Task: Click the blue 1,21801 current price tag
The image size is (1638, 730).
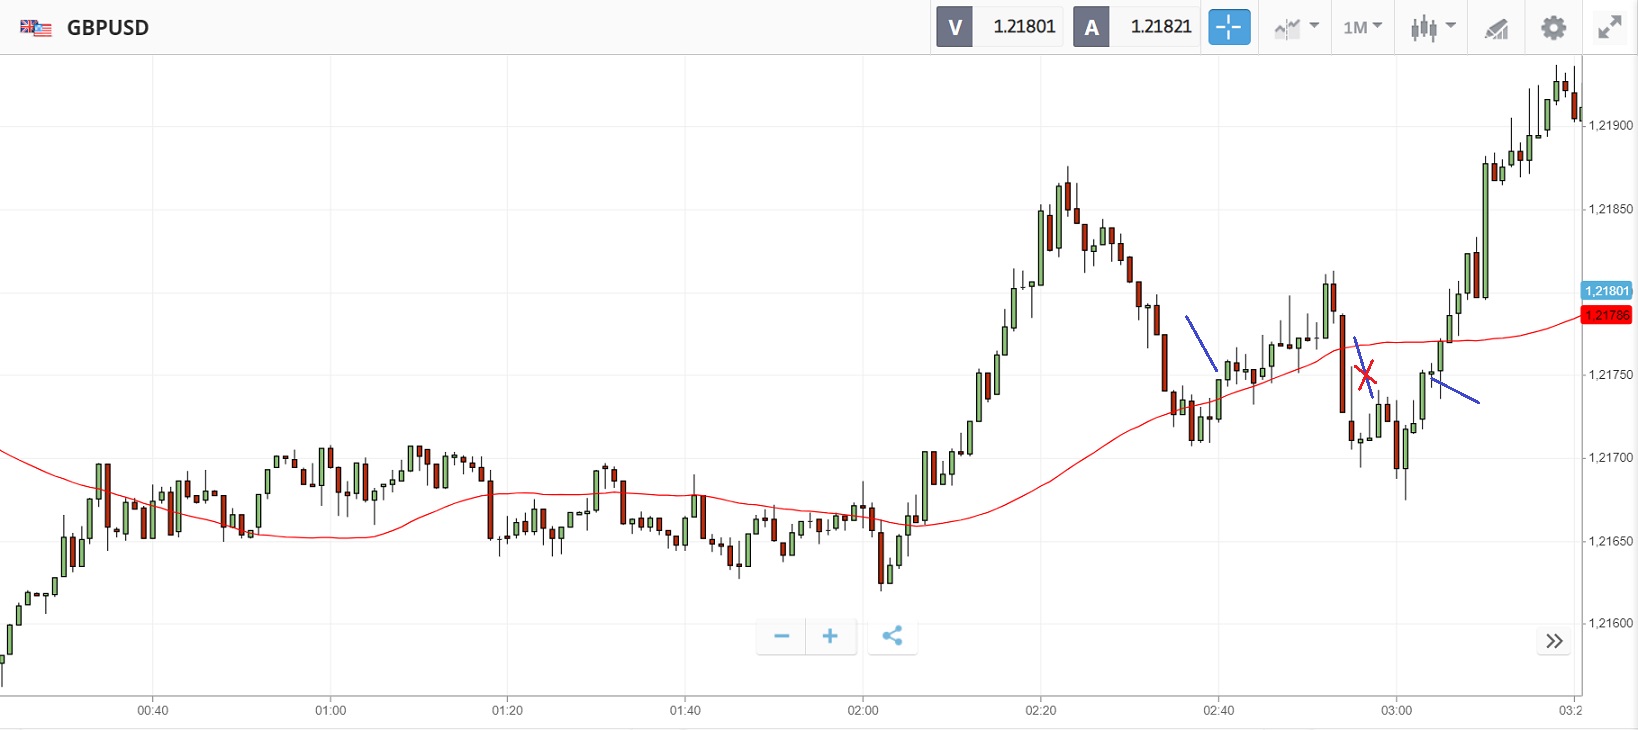Action: pos(1607,291)
